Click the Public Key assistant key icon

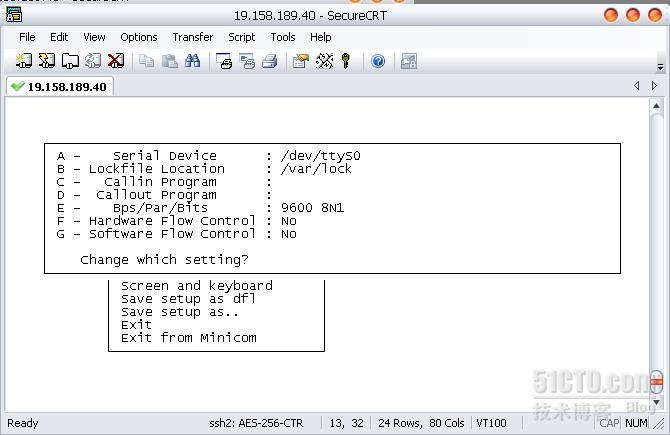point(346,61)
